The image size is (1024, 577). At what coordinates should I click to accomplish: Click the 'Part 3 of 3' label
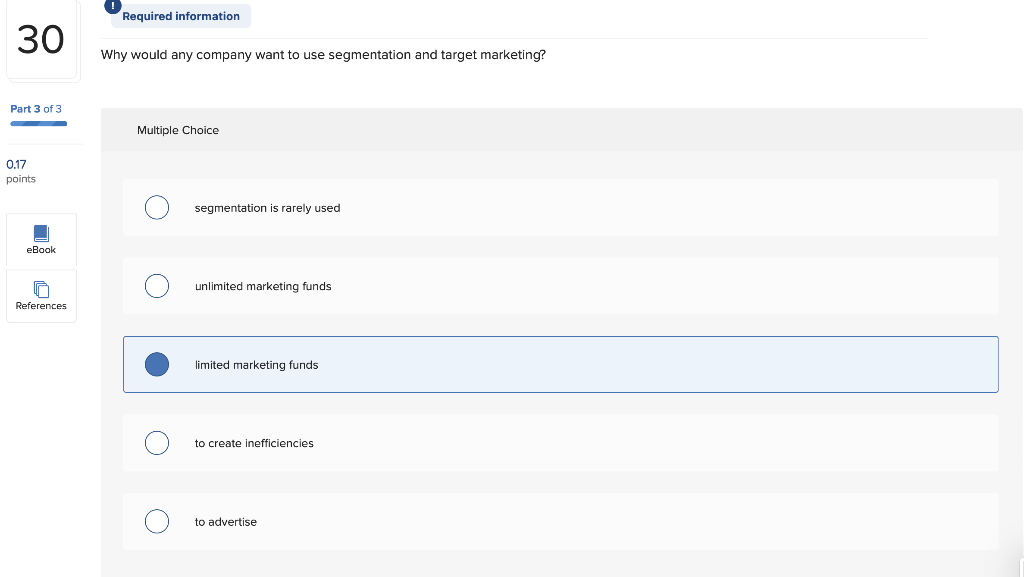36,109
